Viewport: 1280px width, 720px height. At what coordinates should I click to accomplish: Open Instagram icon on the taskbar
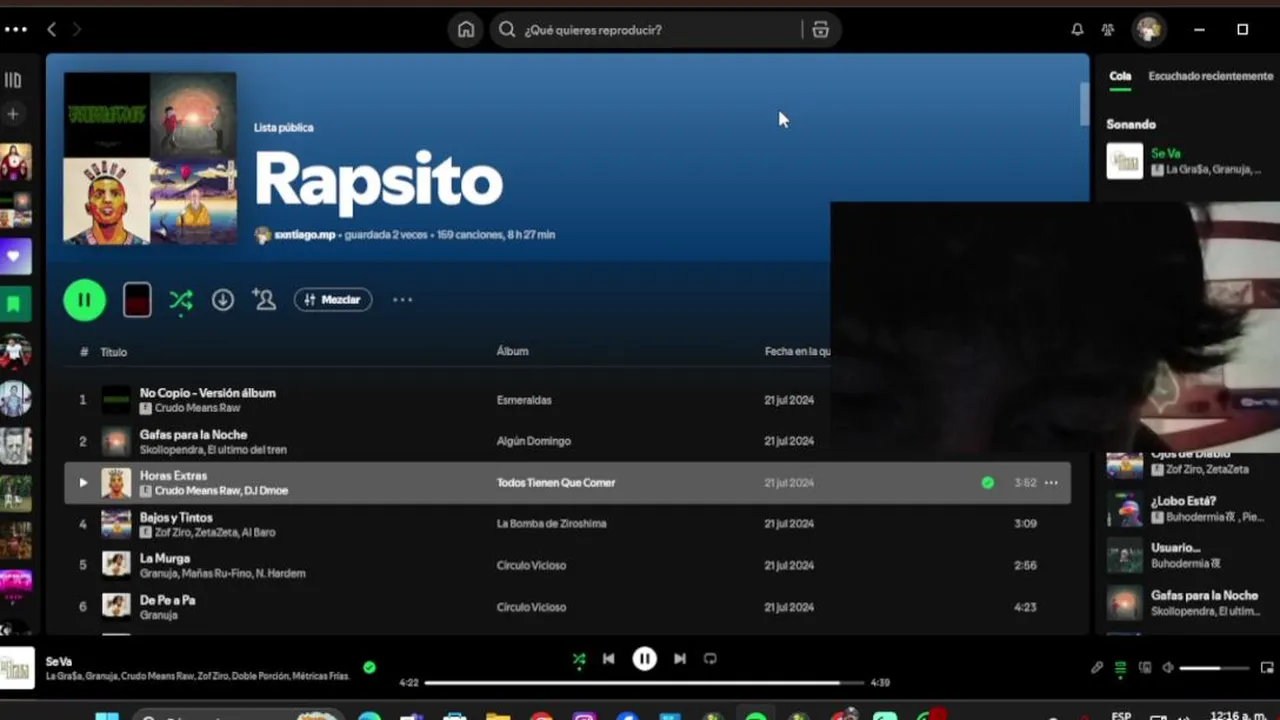click(x=585, y=717)
